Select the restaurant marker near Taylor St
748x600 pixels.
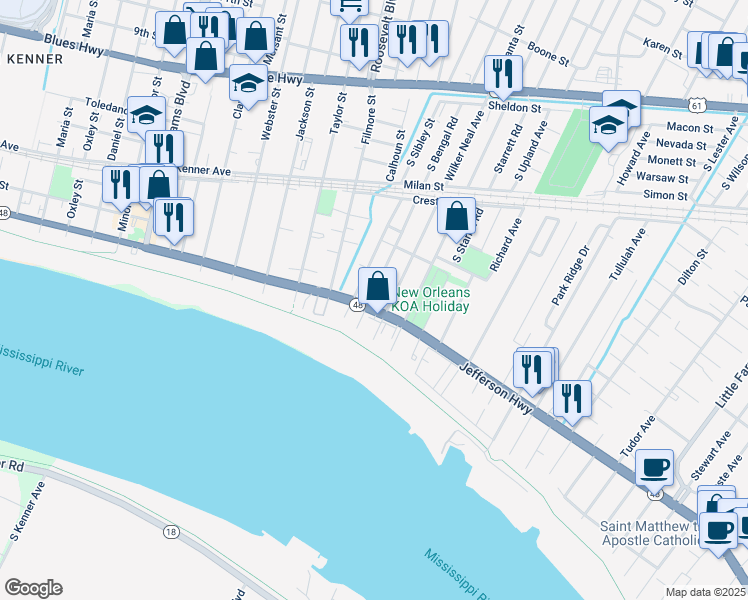point(360,46)
